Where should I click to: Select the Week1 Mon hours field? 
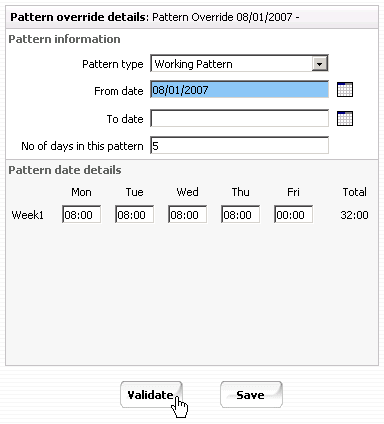click(81, 214)
